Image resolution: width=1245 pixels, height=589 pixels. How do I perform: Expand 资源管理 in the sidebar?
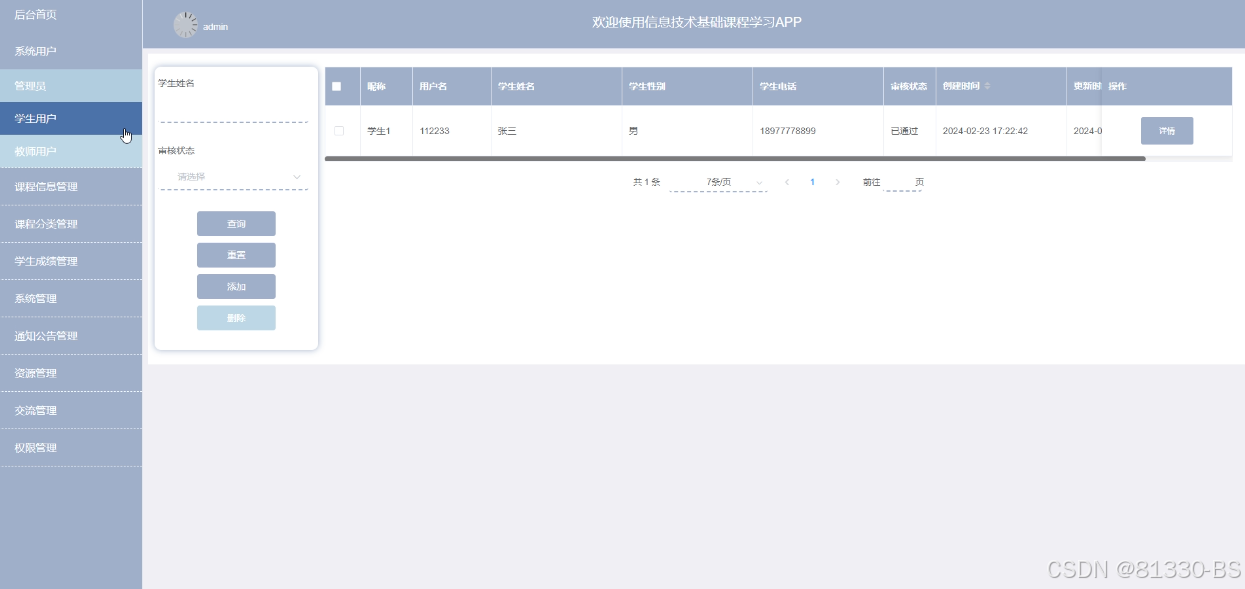[71, 373]
